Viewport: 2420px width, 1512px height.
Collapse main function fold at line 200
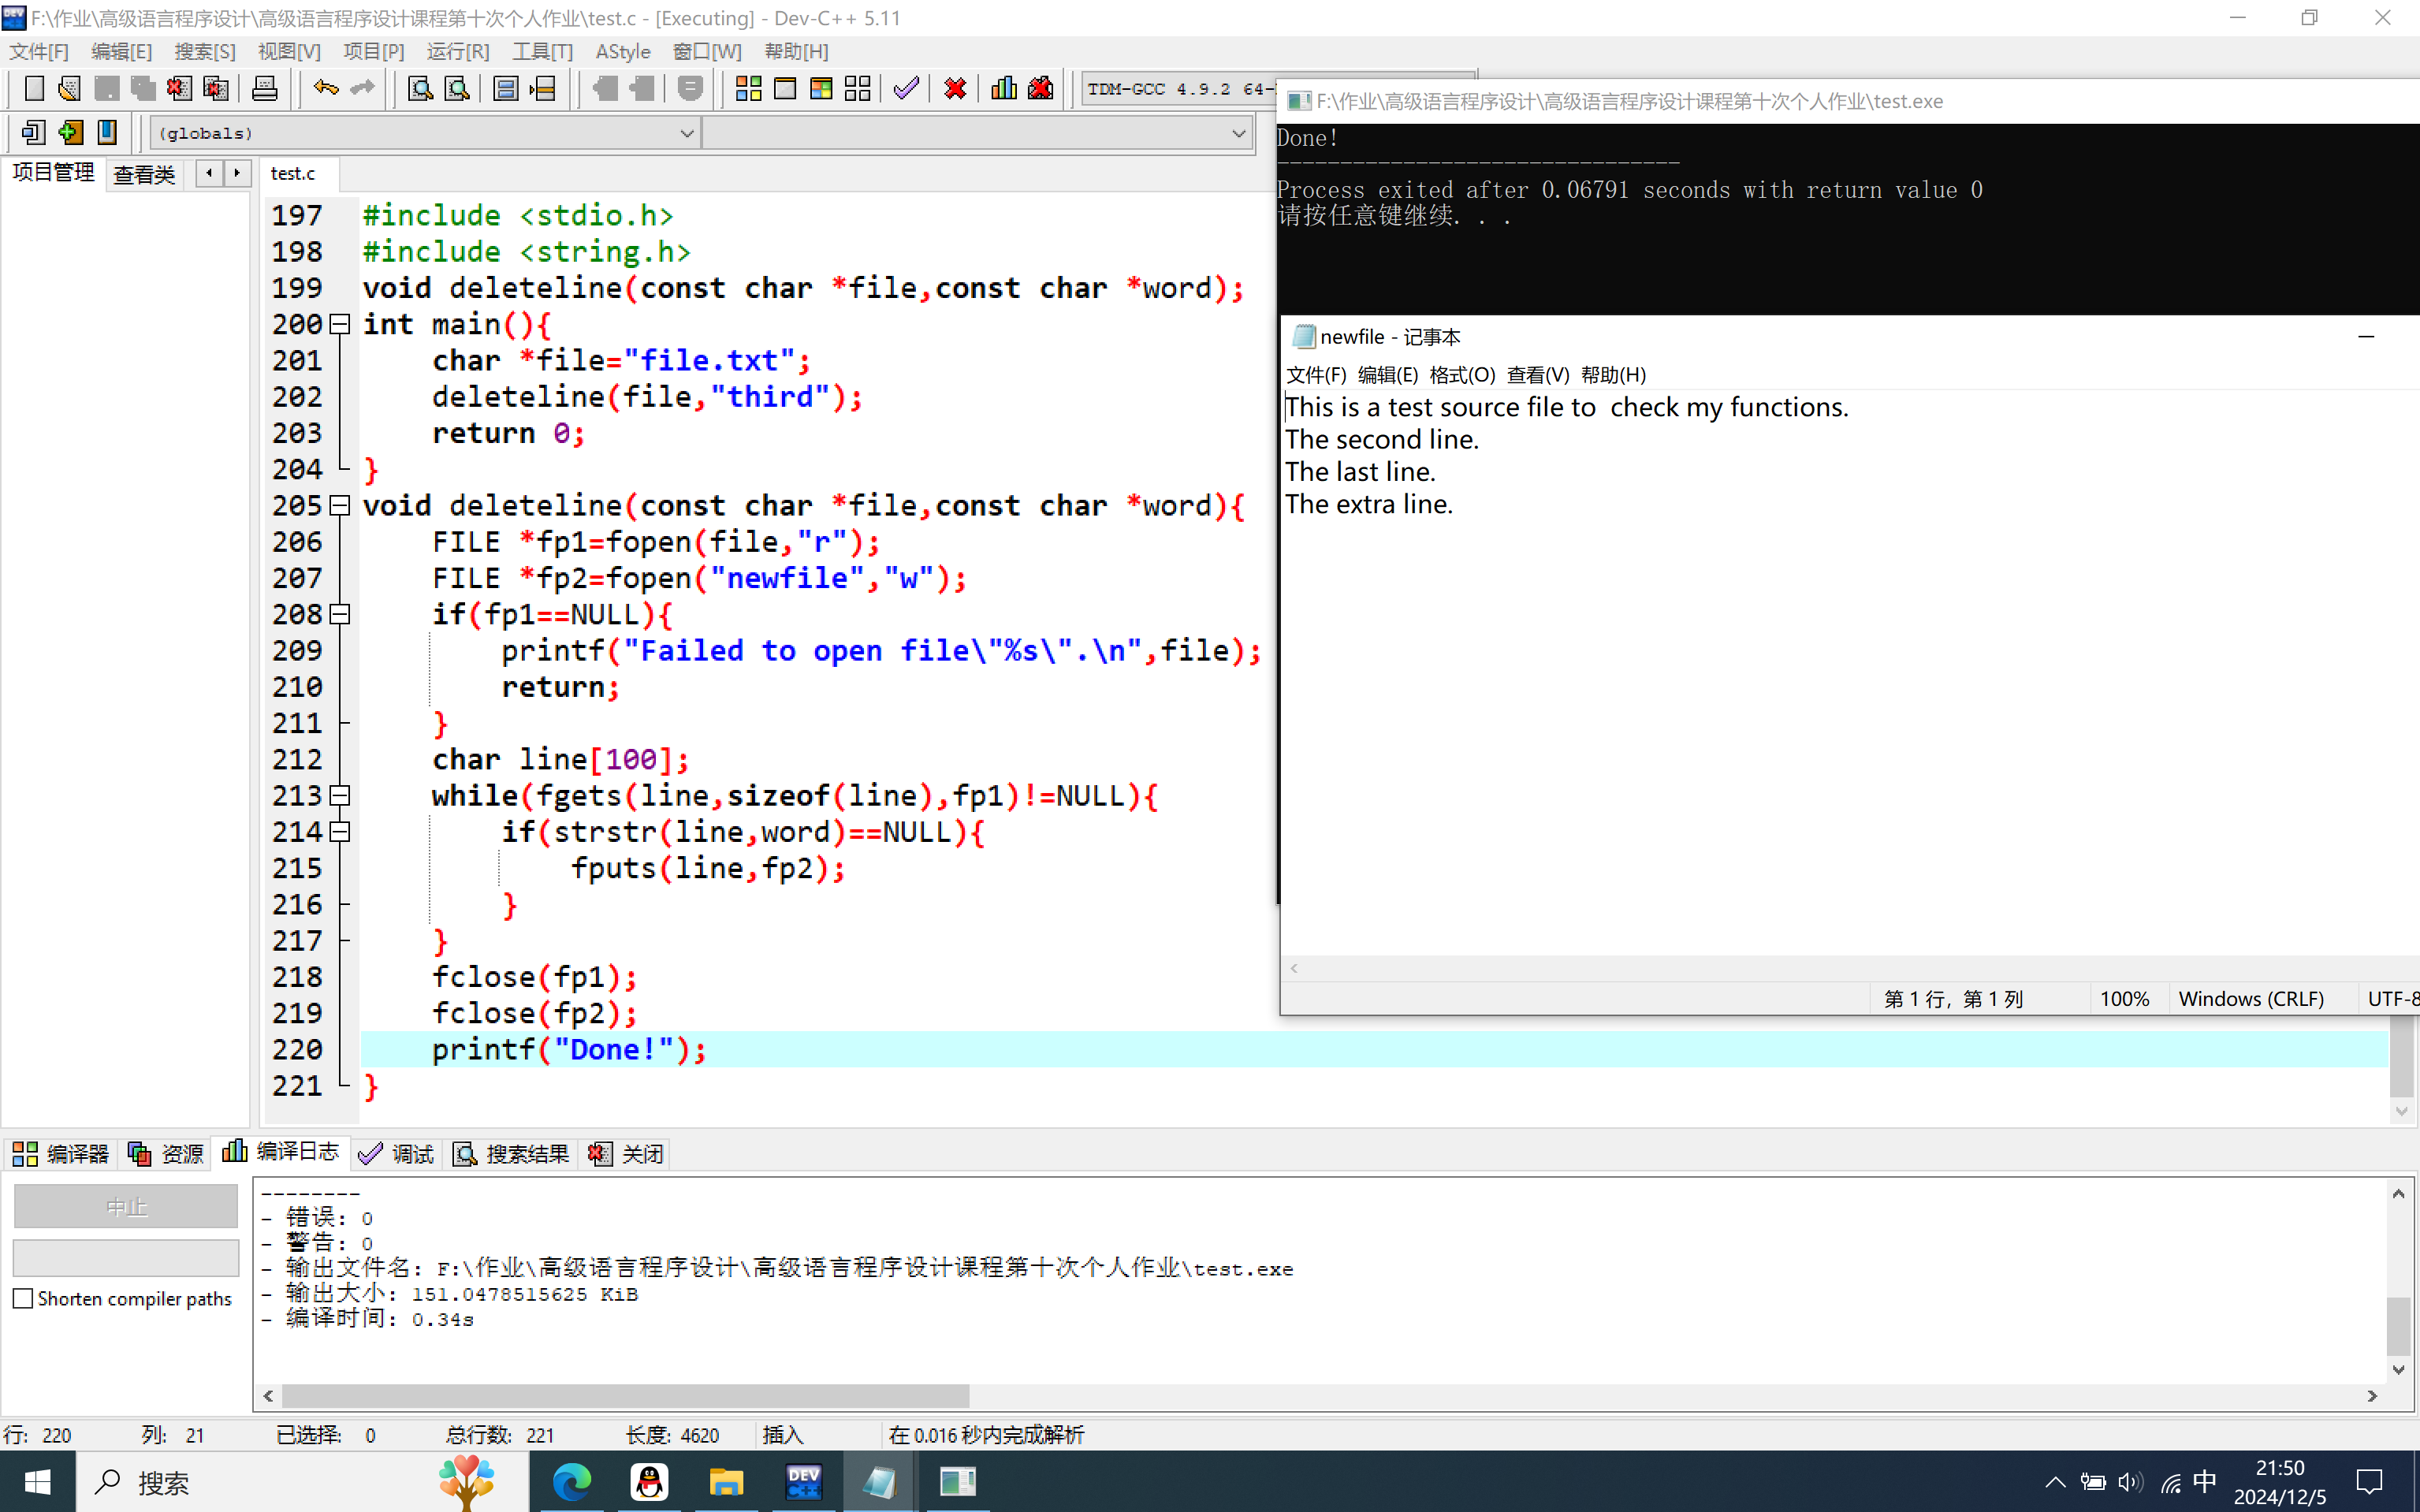(x=340, y=324)
